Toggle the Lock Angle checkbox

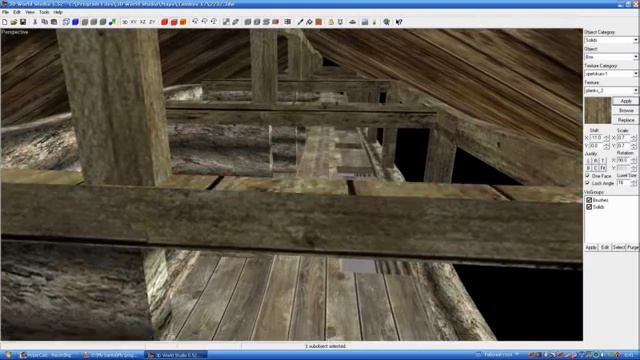pos(588,183)
